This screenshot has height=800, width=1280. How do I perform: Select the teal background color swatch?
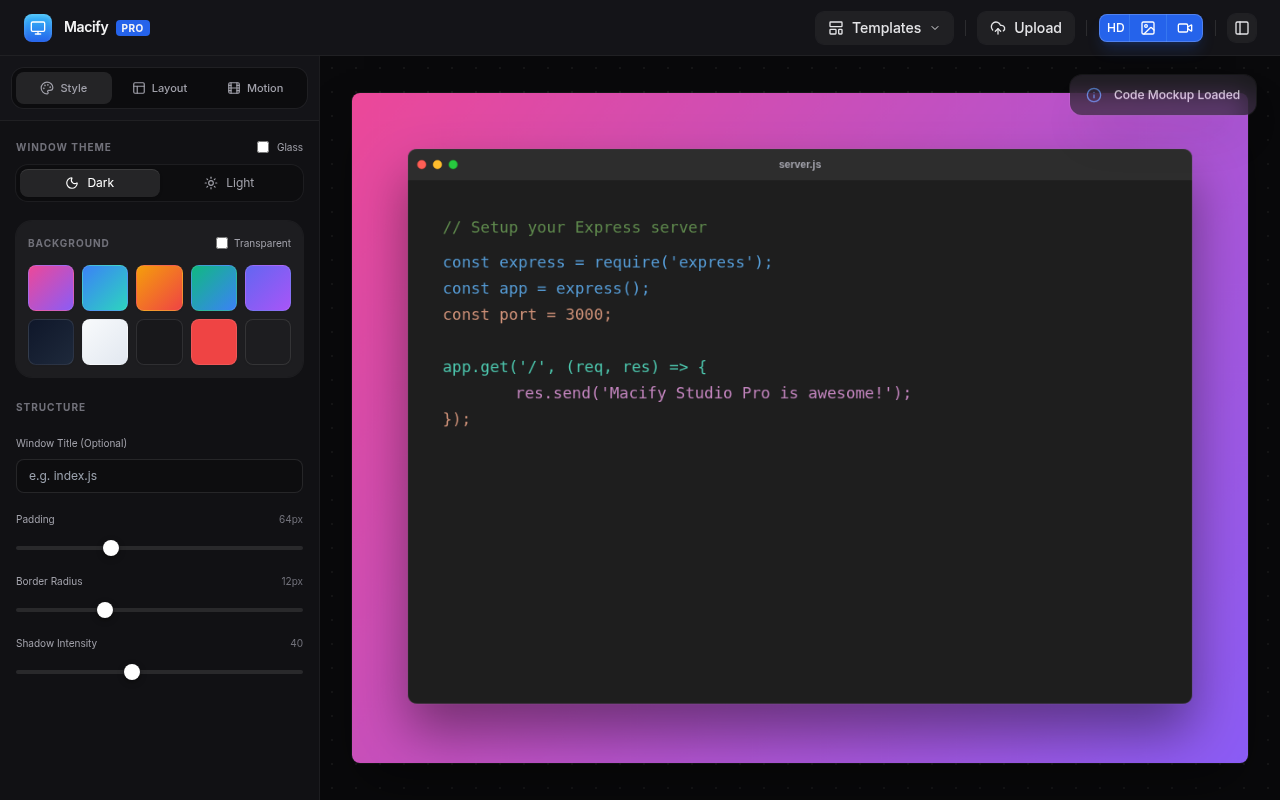[213, 287]
